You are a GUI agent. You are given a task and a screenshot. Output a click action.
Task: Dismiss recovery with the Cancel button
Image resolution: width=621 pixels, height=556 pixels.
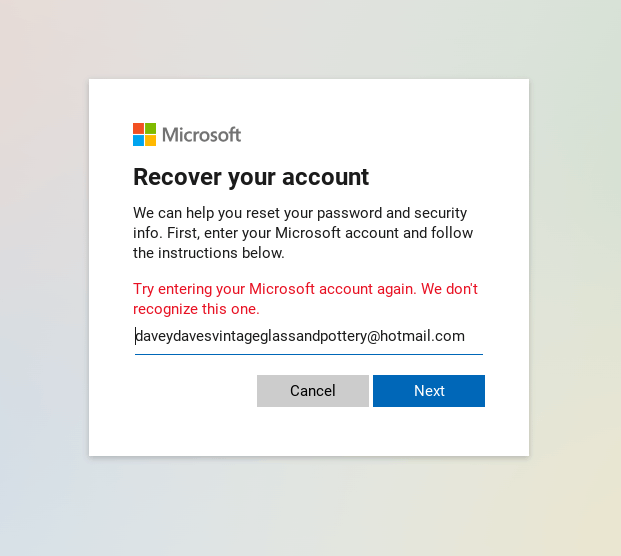coord(312,390)
